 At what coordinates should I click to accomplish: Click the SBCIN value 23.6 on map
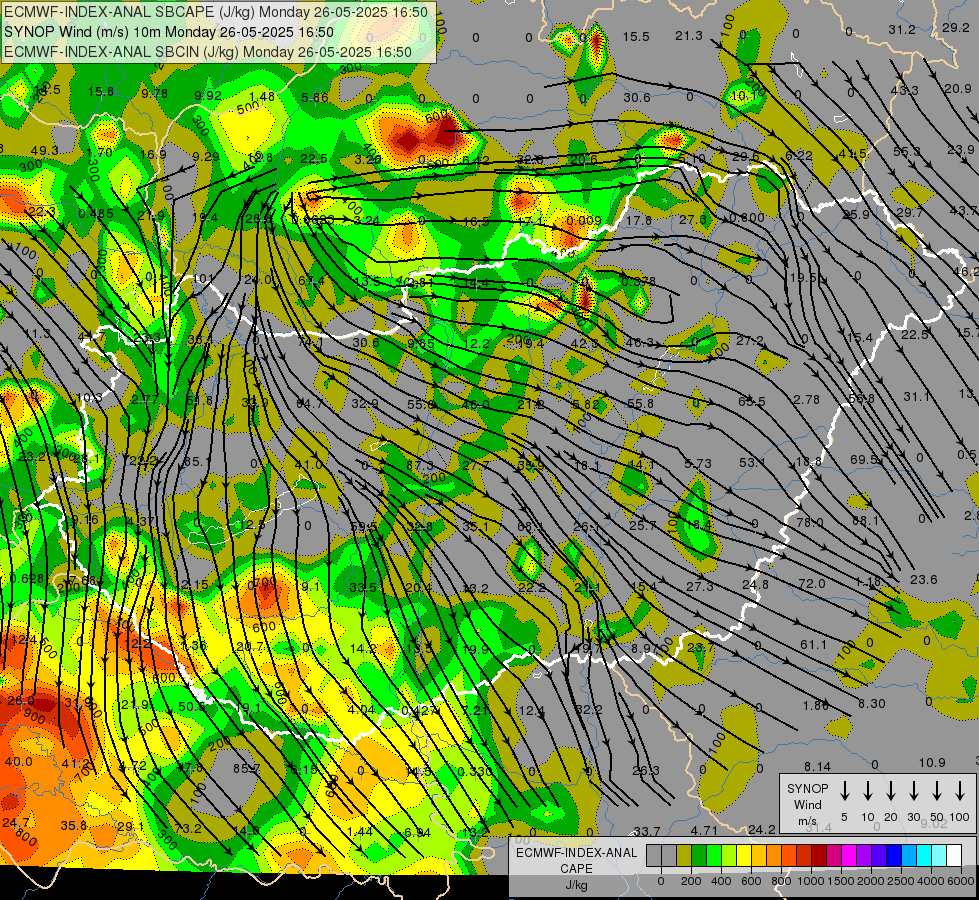click(923, 580)
